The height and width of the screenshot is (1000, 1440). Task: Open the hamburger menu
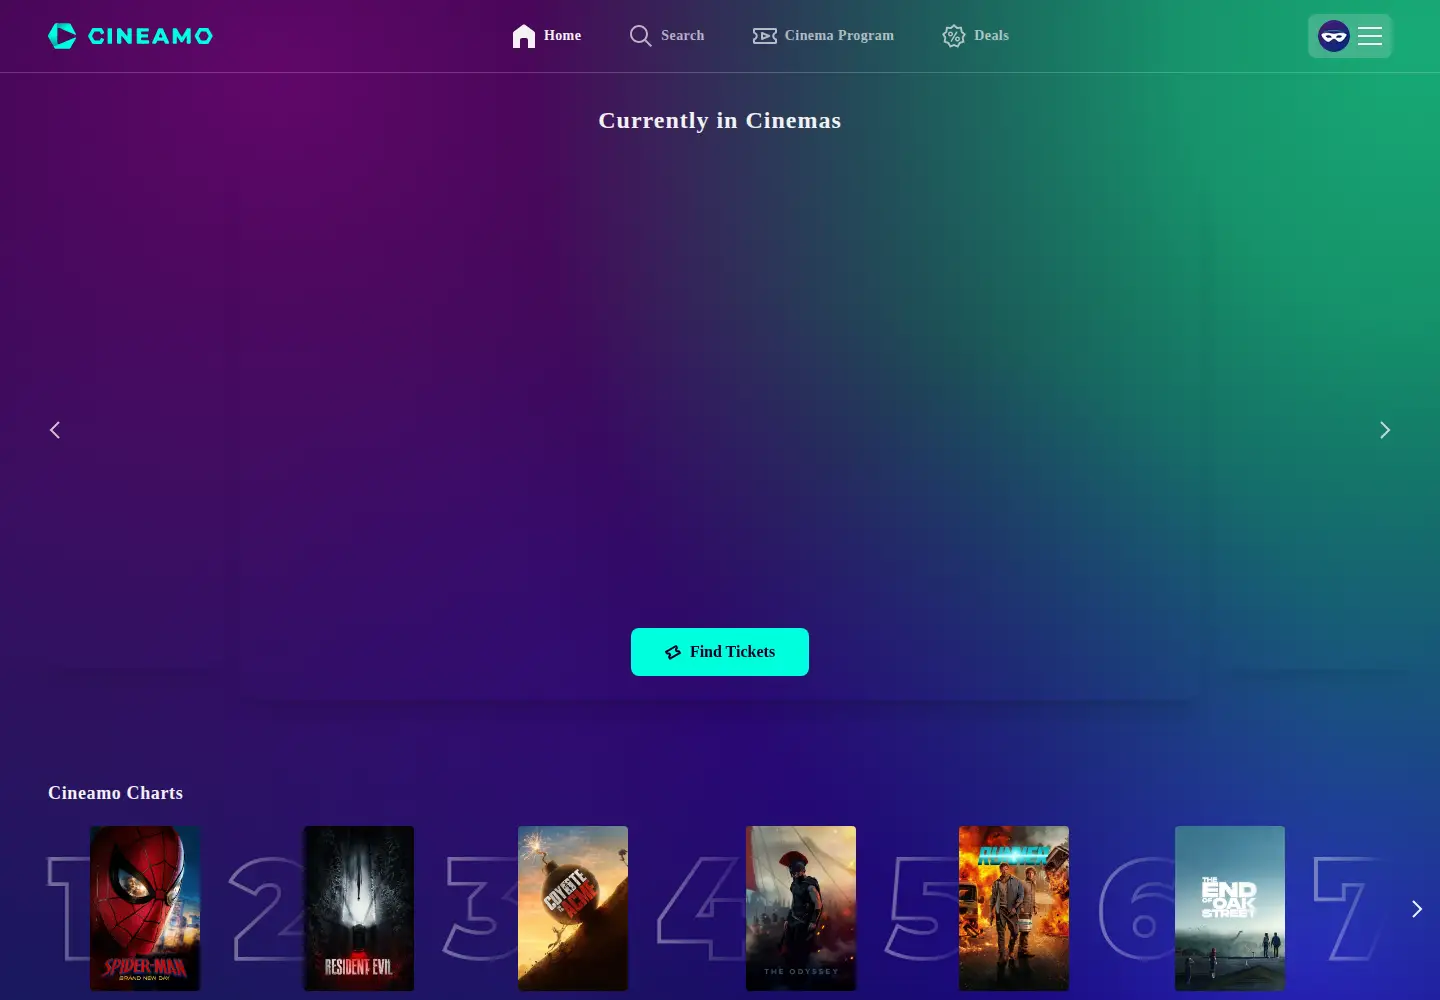[x=1370, y=36]
